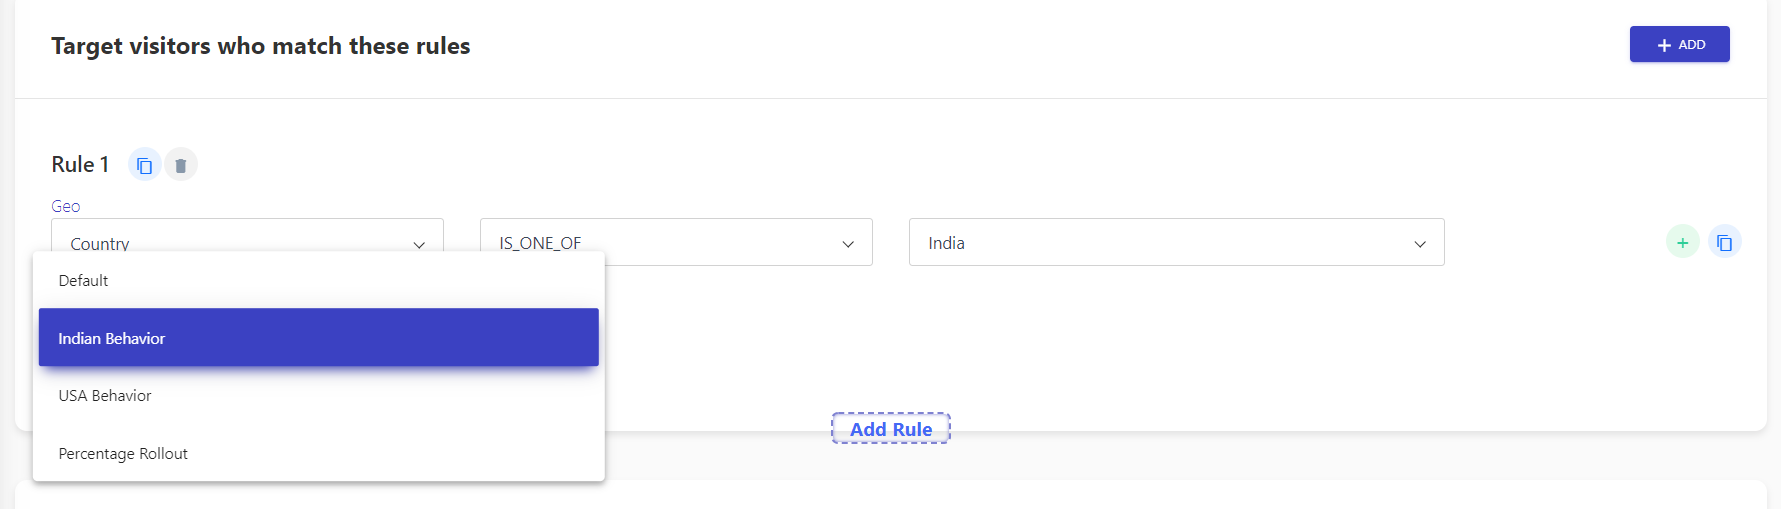
Task: Select Default from the dropdown list
Action: [x=318, y=281]
